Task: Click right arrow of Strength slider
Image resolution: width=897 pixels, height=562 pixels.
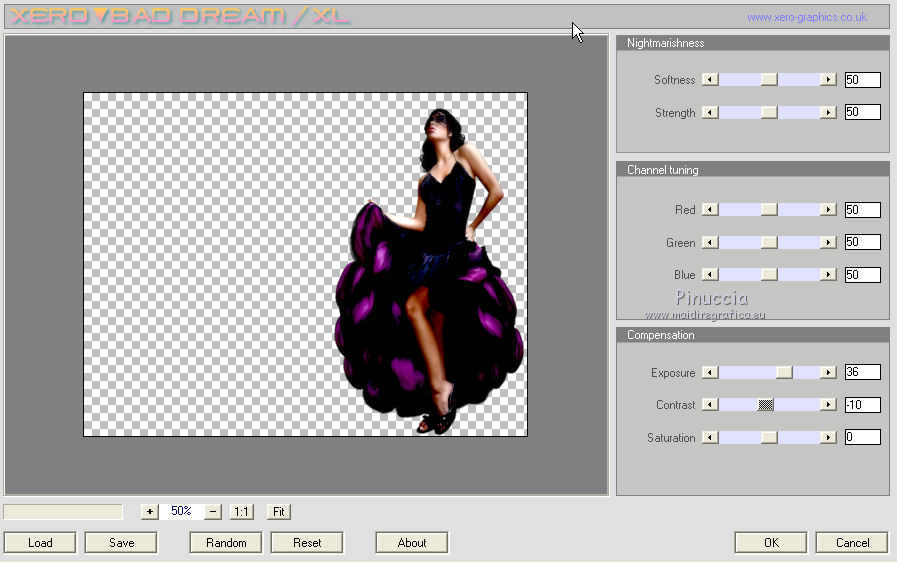Action: (828, 112)
